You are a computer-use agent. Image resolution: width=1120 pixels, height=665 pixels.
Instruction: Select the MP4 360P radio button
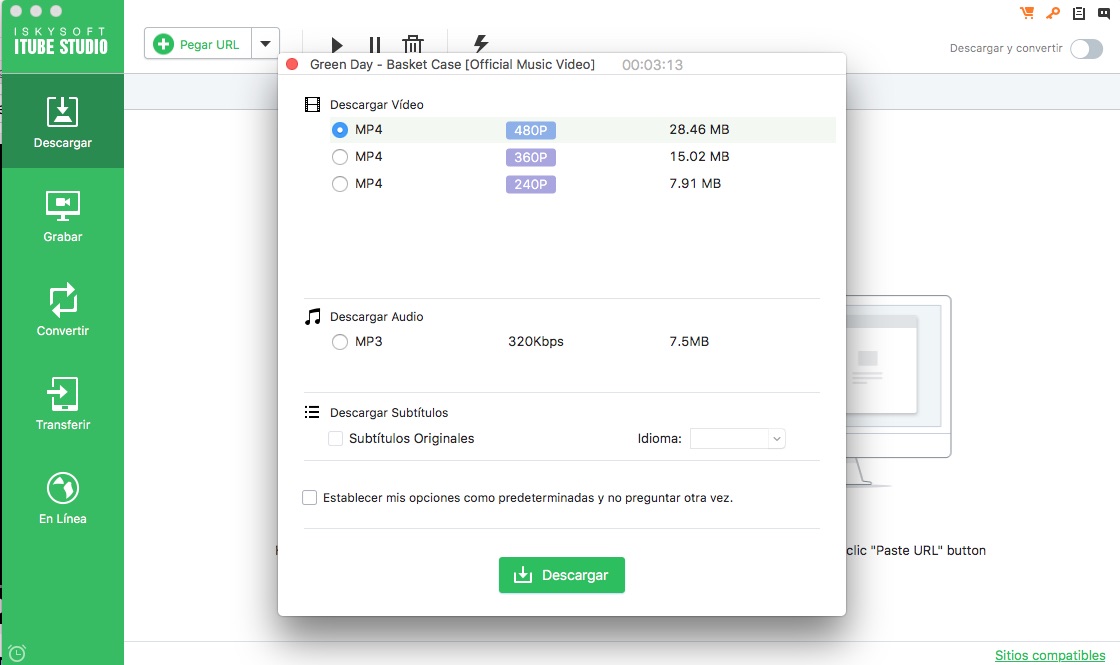click(x=340, y=157)
